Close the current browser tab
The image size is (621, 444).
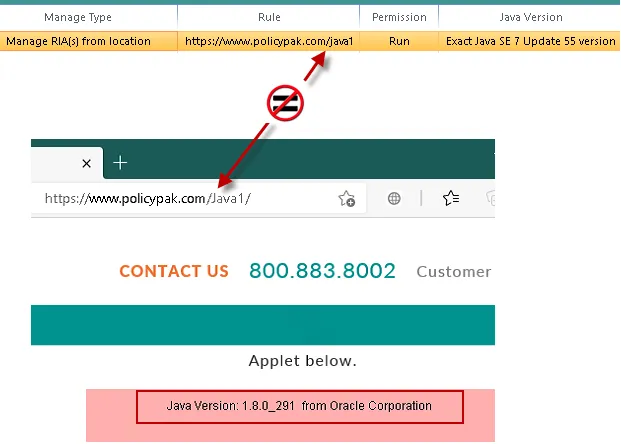(86, 163)
